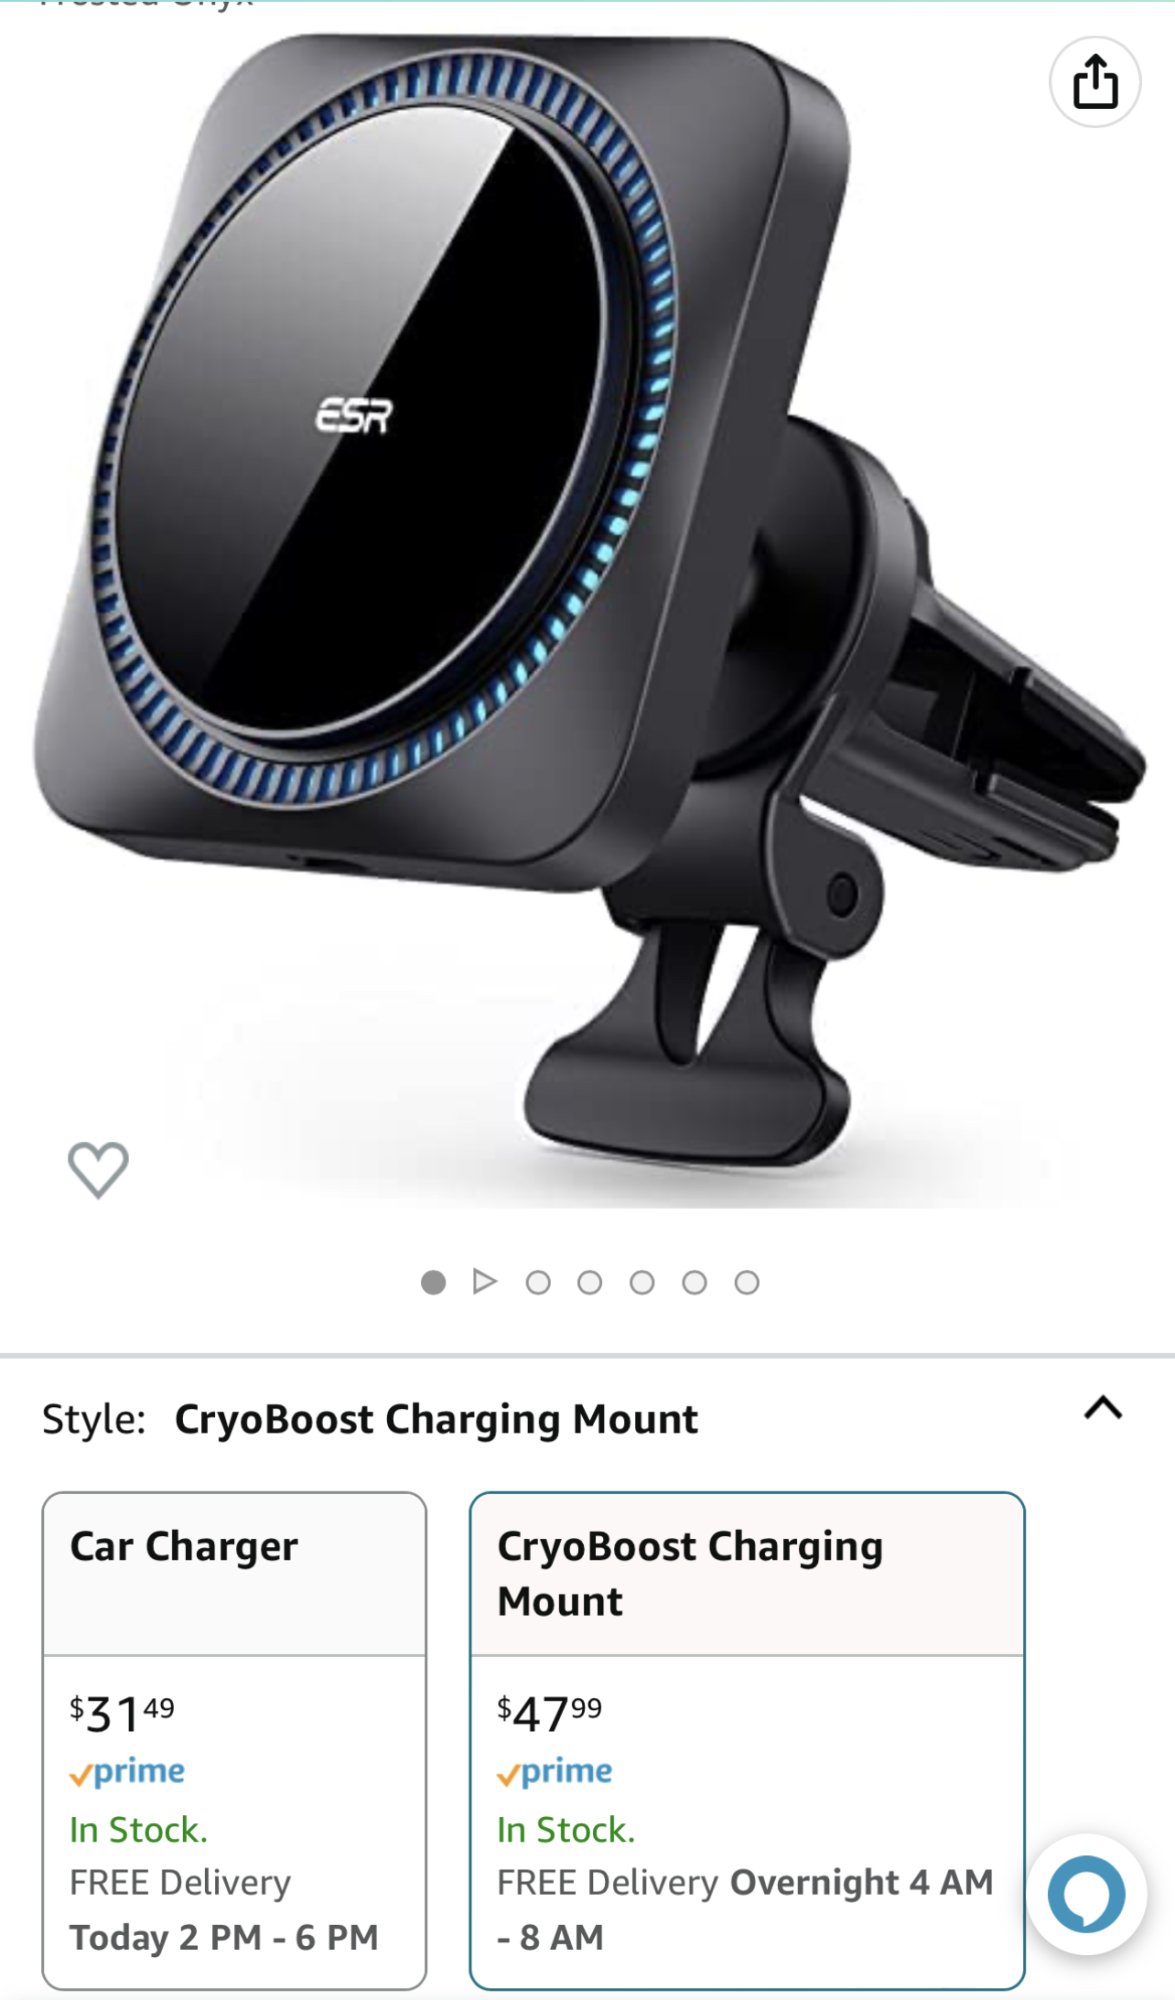Choose the Car Charger style option
Screen dimensions: 1175x2000
(234, 1740)
